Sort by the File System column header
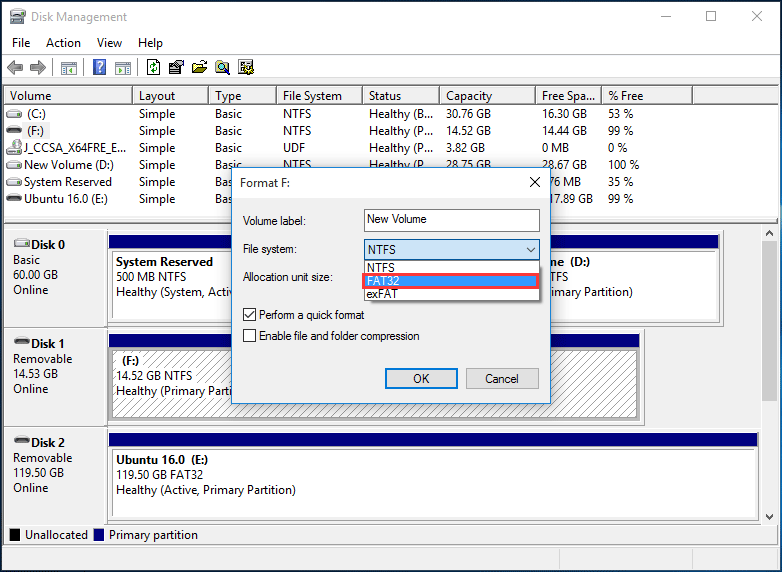Image resolution: width=782 pixels, height=572 pixels. [319, 95]
